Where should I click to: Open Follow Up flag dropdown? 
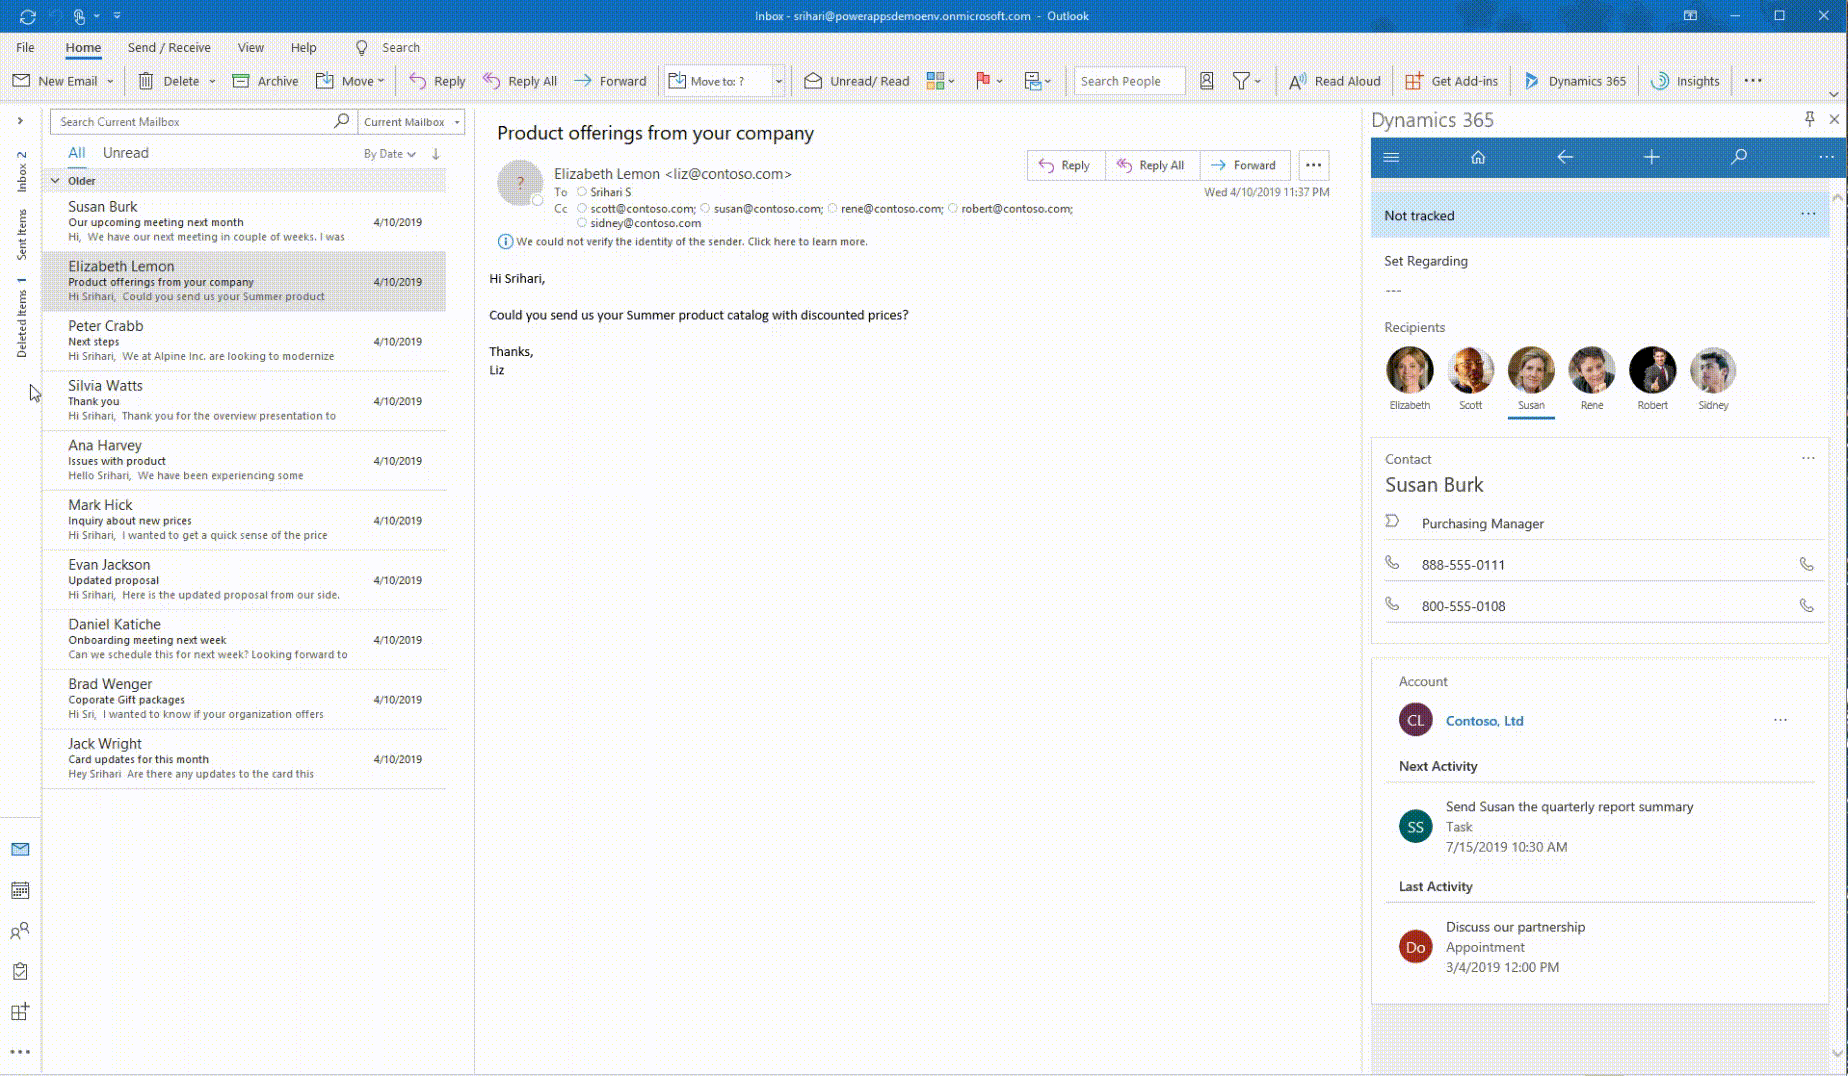988,81
